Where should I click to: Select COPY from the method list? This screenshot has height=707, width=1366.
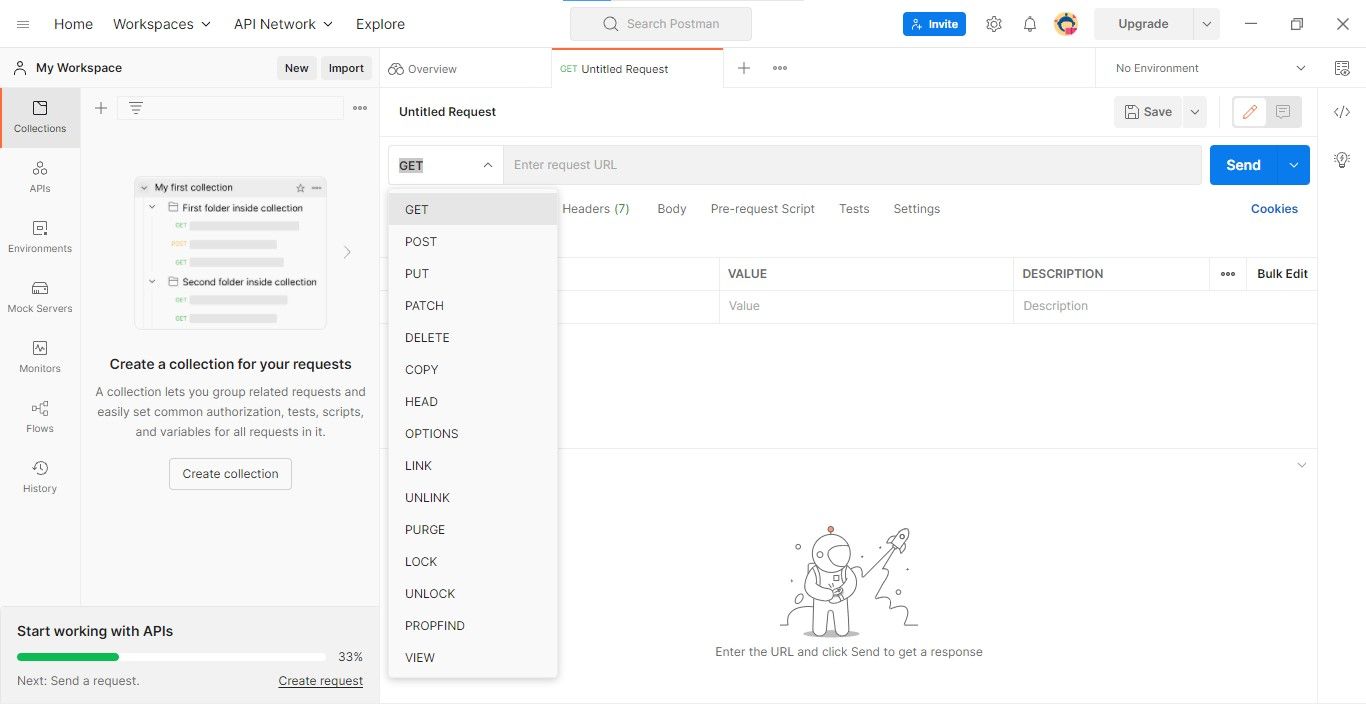473,370
